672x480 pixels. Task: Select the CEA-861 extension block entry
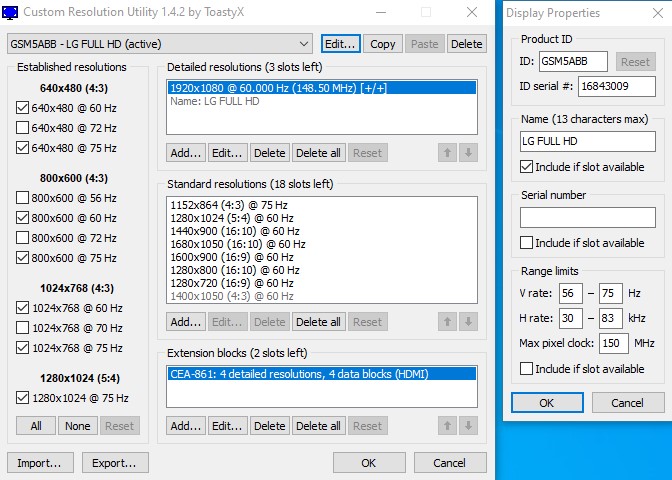point(295,373)
